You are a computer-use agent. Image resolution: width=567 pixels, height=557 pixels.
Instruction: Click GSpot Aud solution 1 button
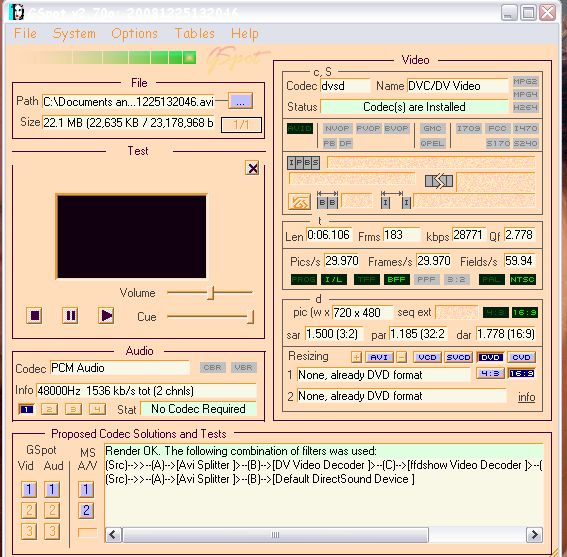[52, 490]
